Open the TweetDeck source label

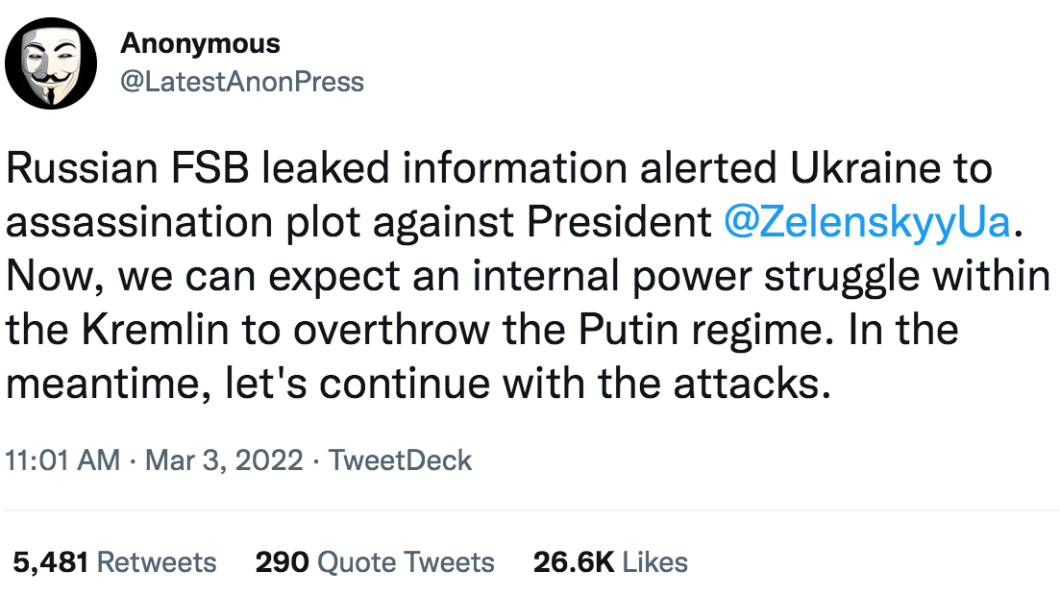pos(400,460)
